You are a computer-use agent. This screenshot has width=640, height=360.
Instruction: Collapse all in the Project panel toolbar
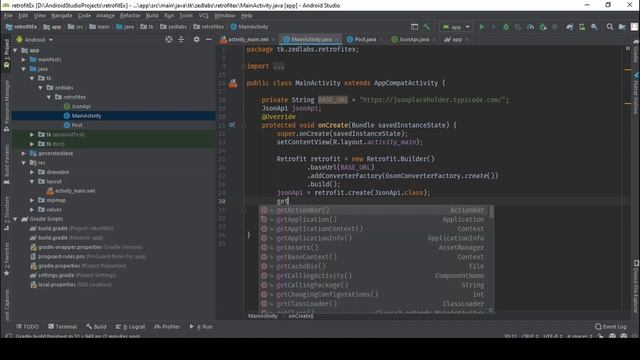181,40
